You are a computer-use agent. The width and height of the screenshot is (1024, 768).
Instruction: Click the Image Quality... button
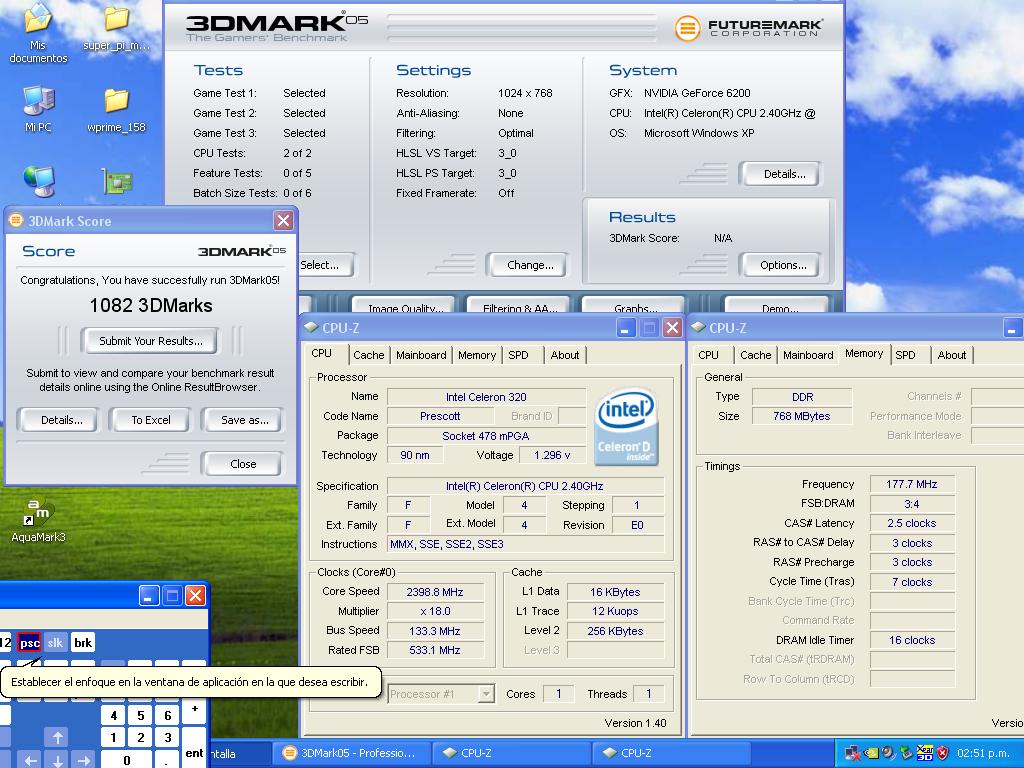point(405,306)
